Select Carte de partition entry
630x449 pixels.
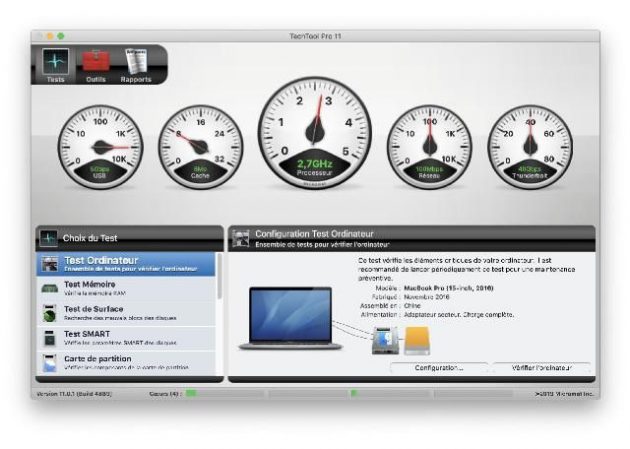pyautogui.click(x=126, y=363)
